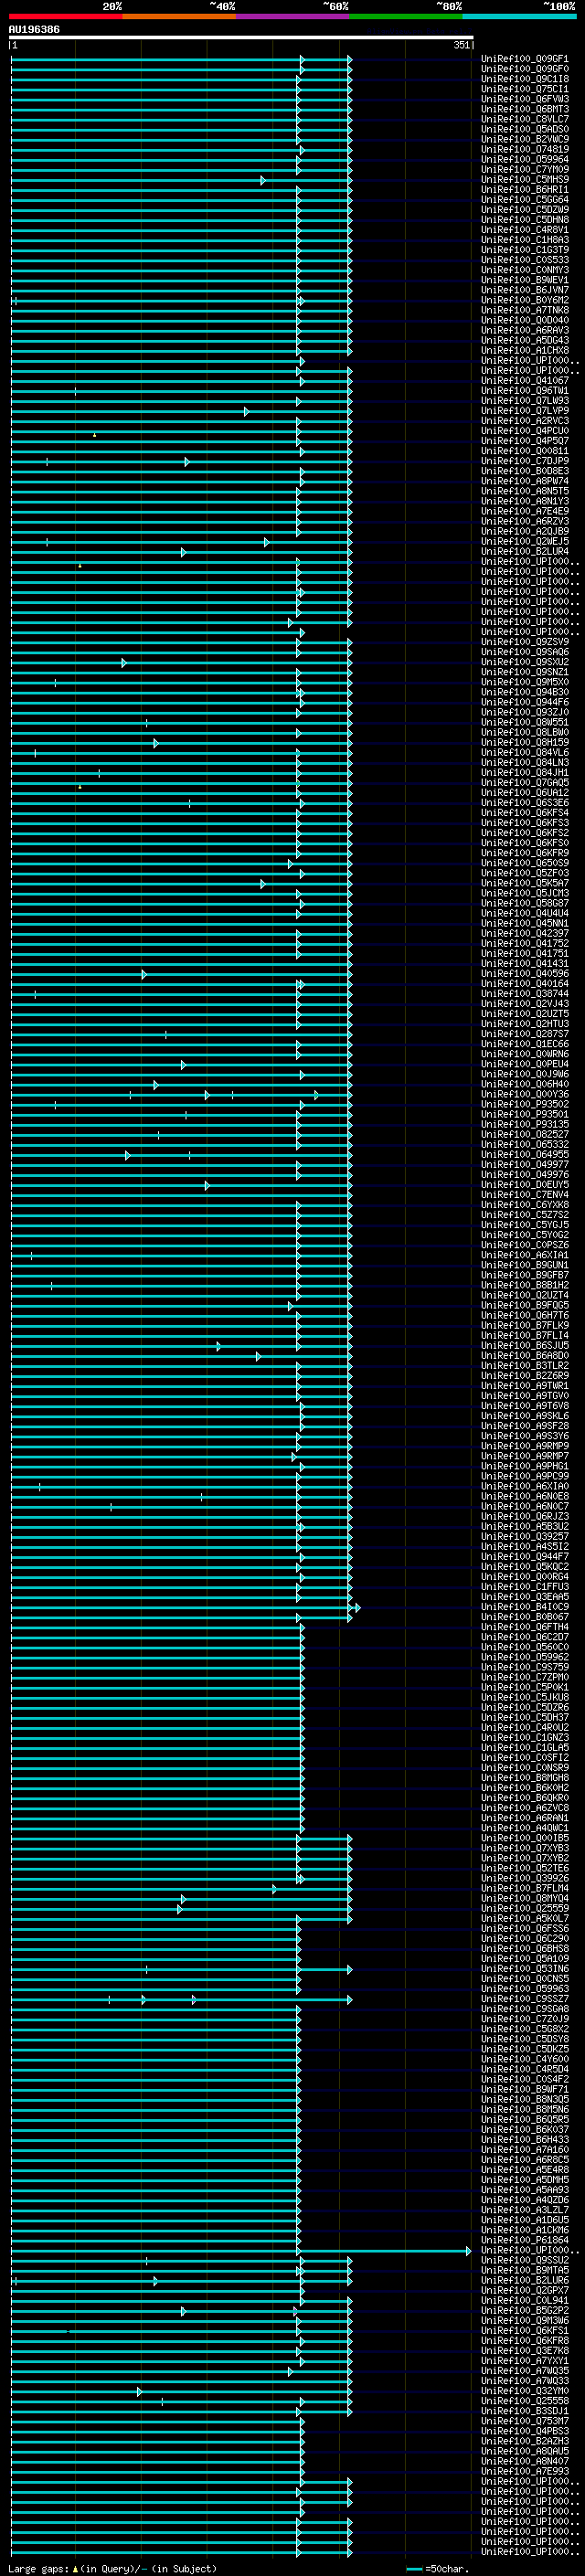Select hit UniRef100_Q7XYB3
Screen dimensions: 585x2576
(x=525, y=1848)
